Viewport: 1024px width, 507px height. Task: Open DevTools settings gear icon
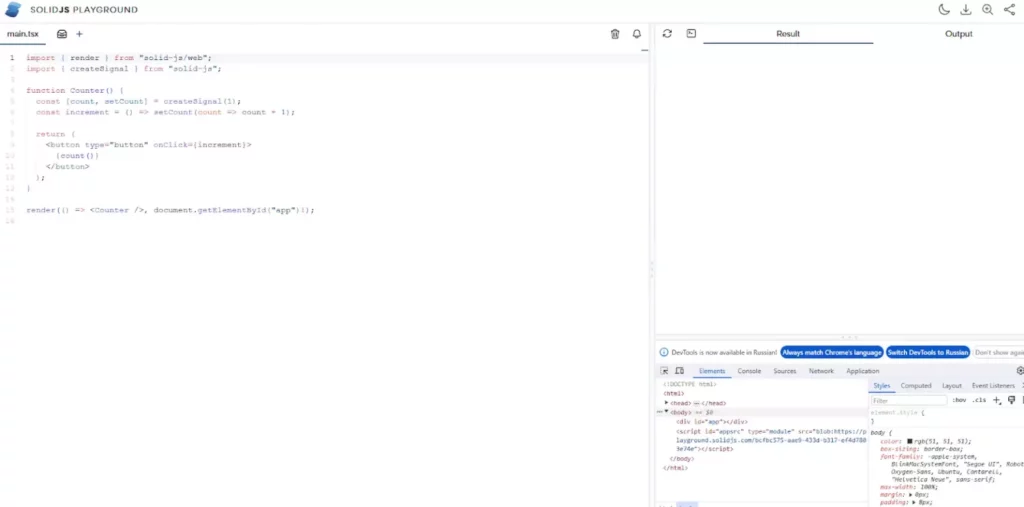point(1020,370)
